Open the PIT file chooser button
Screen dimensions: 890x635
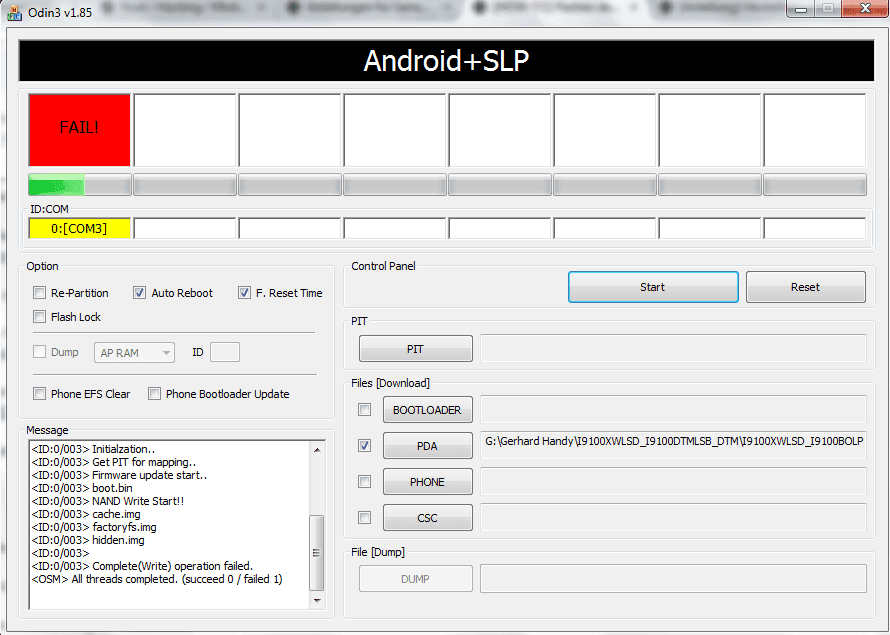pyautogui.click(x=415, y=348)
